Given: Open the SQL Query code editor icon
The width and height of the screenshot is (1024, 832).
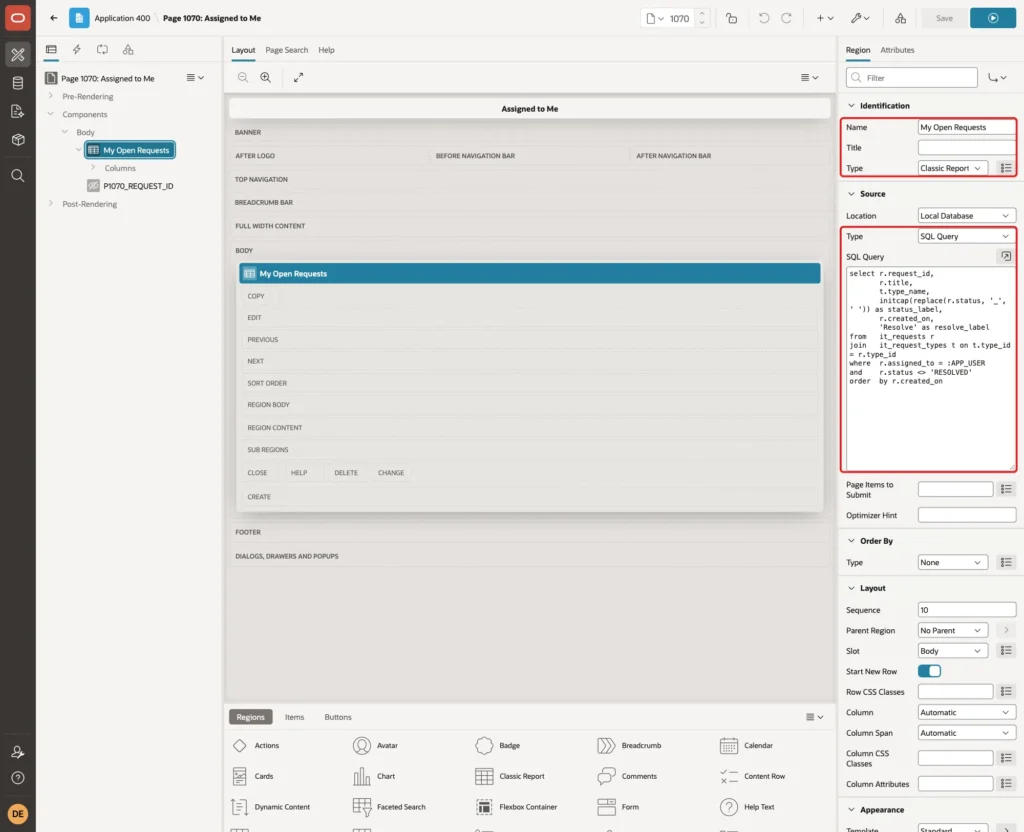Looking at the screenshot, I should coord(1006,257).
